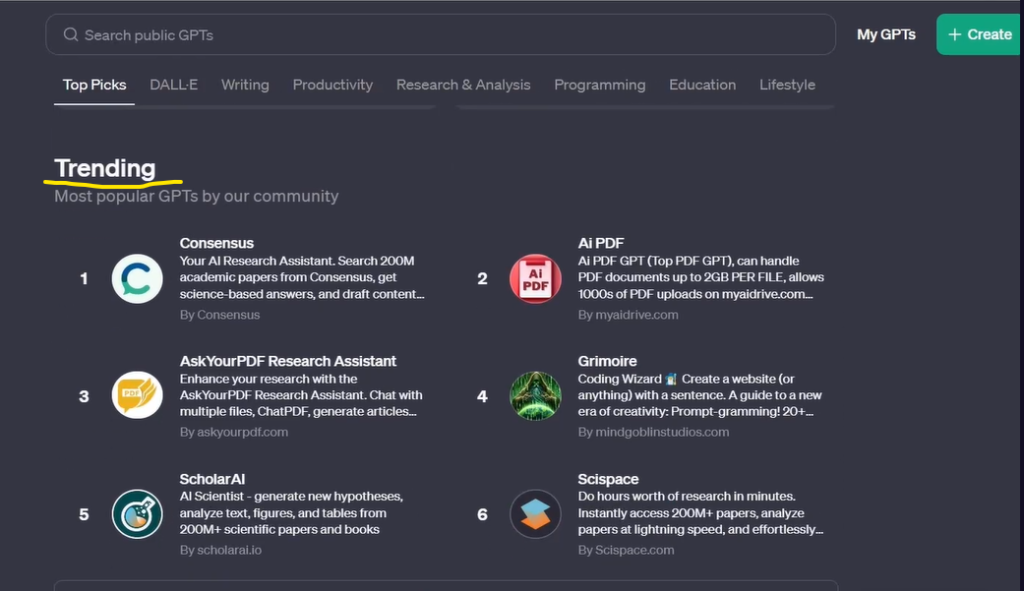Viewport: 1024px width, 591px height.
Task: Click the search magnifier icon
Action: click(71, 35)
